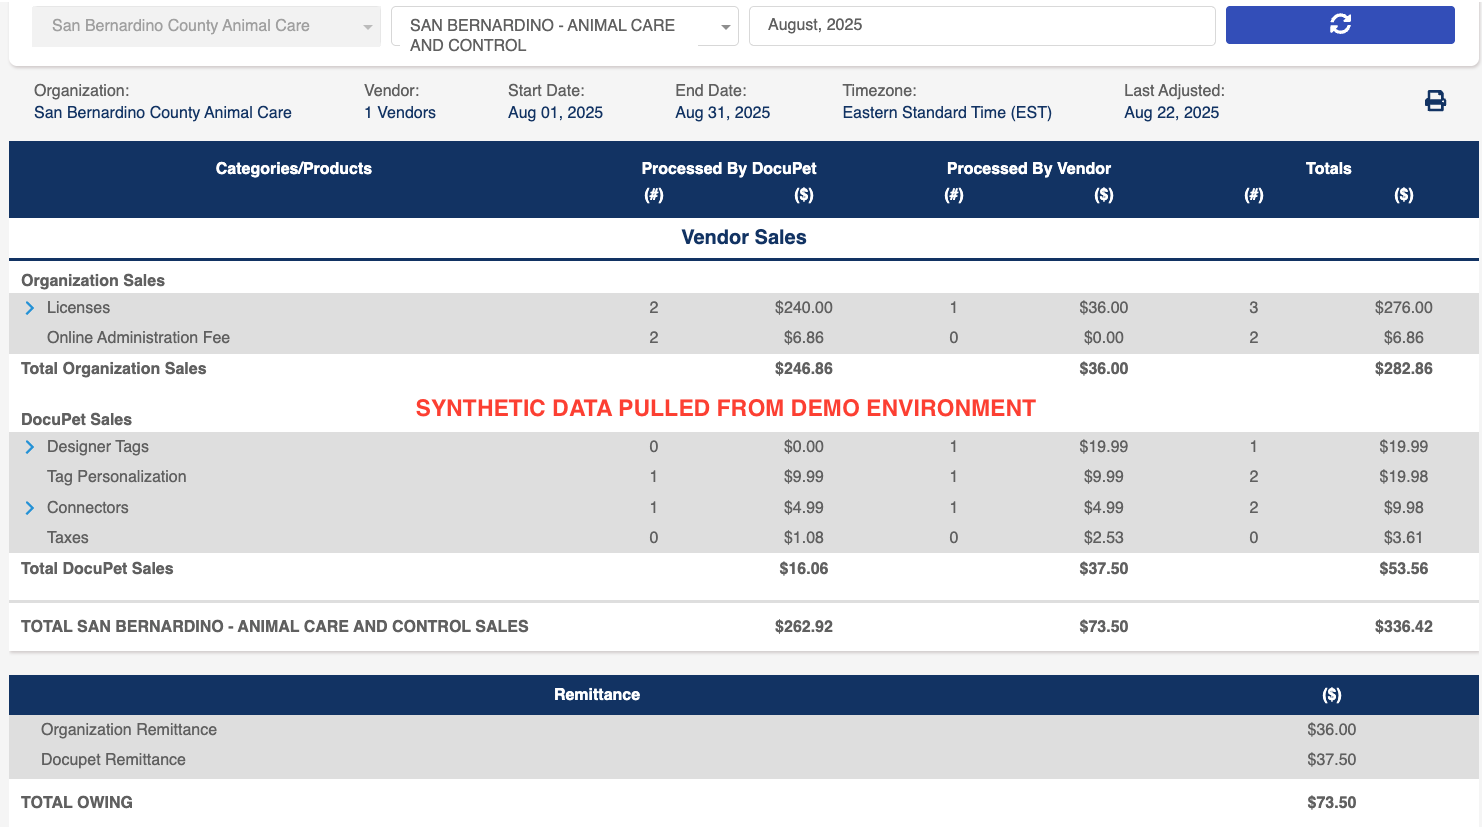Viewport: 1482px width, 827px height.
Task: Click the Processed By Vendor header
Action: [1029, 169]
